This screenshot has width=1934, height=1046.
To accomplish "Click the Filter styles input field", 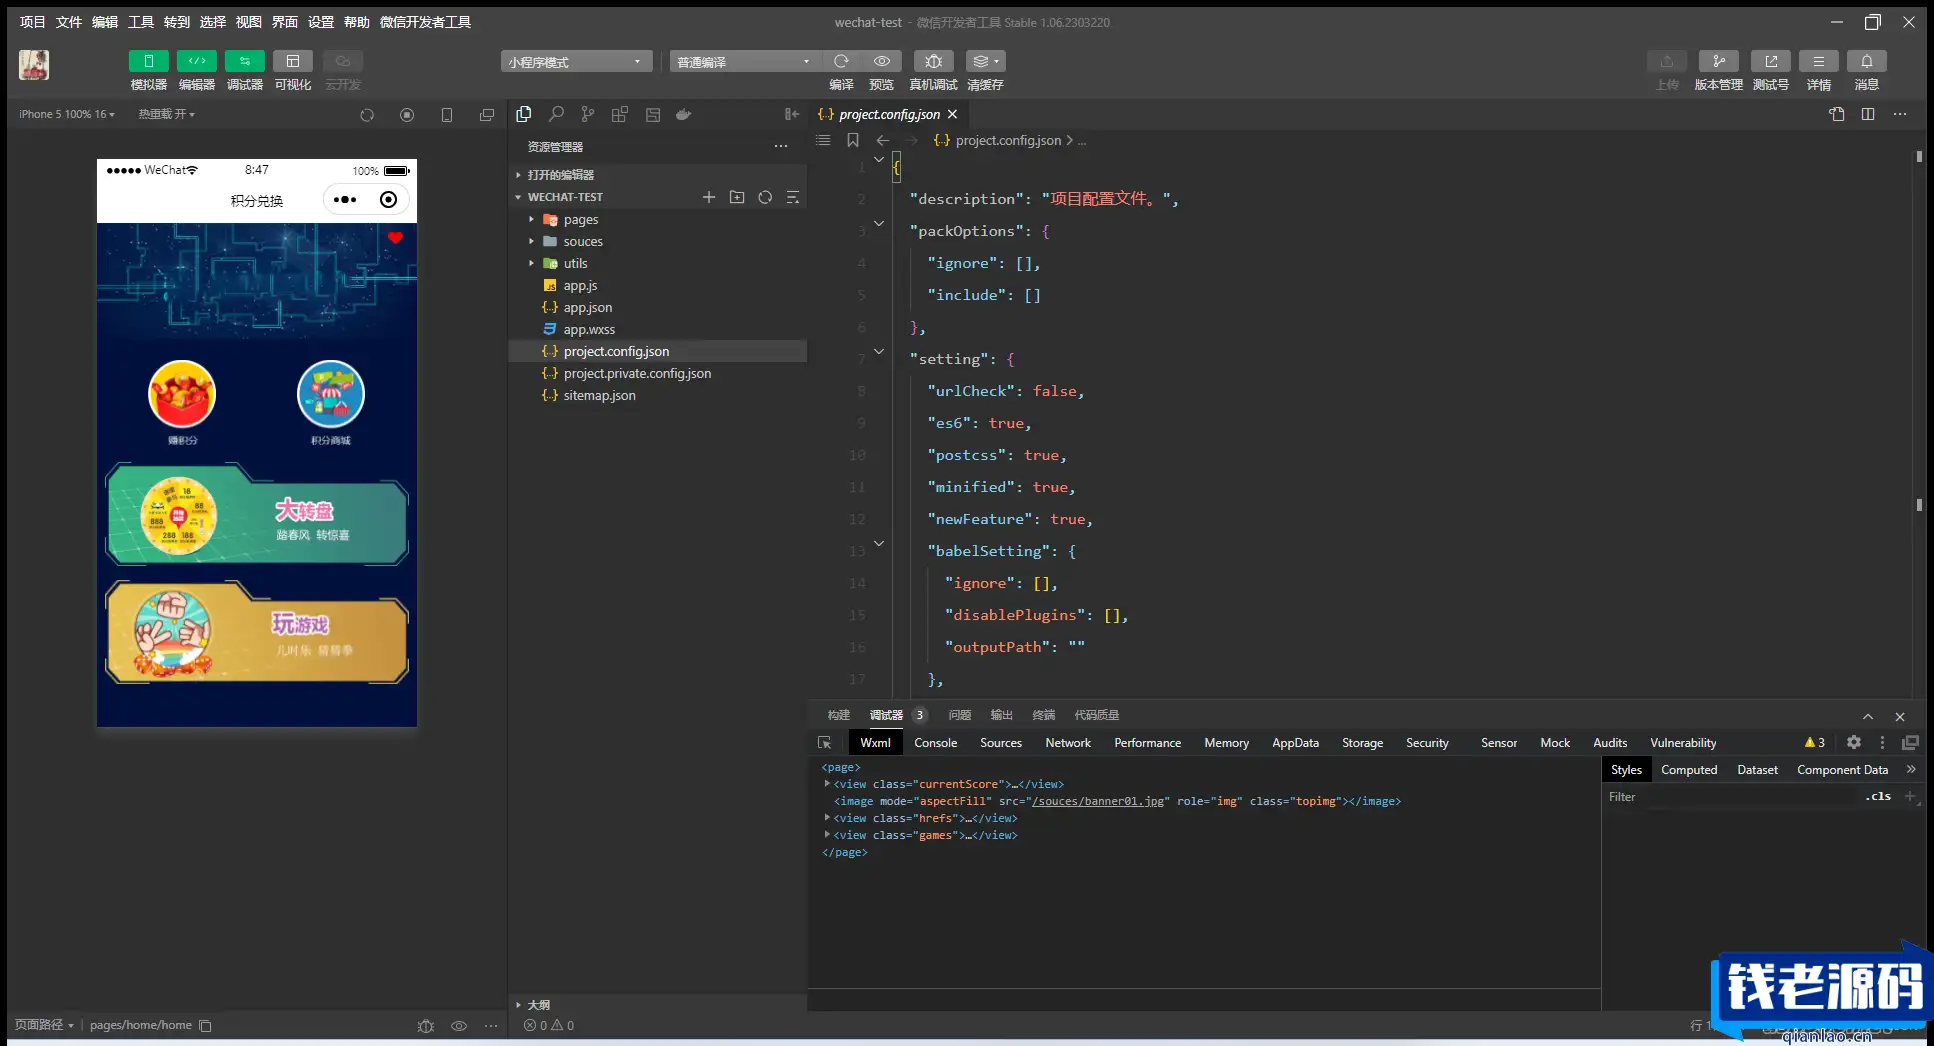I will pos(1730,796).
